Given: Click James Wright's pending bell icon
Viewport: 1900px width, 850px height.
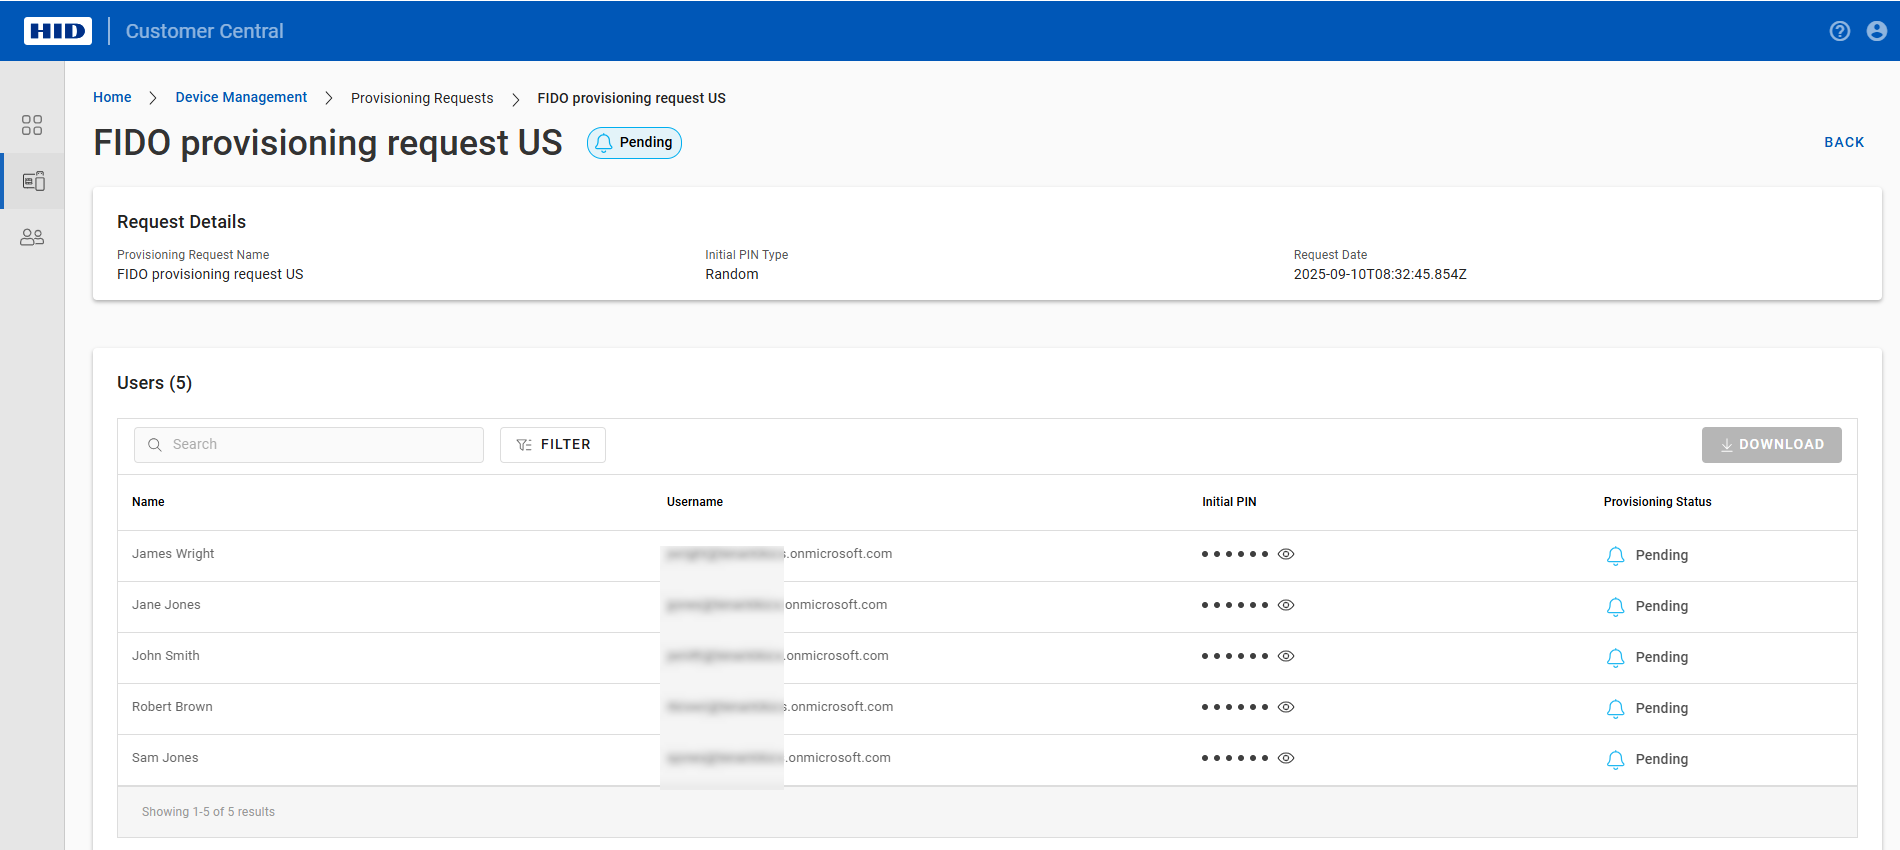Looking at the screenshot, I should coord(1615,556).
